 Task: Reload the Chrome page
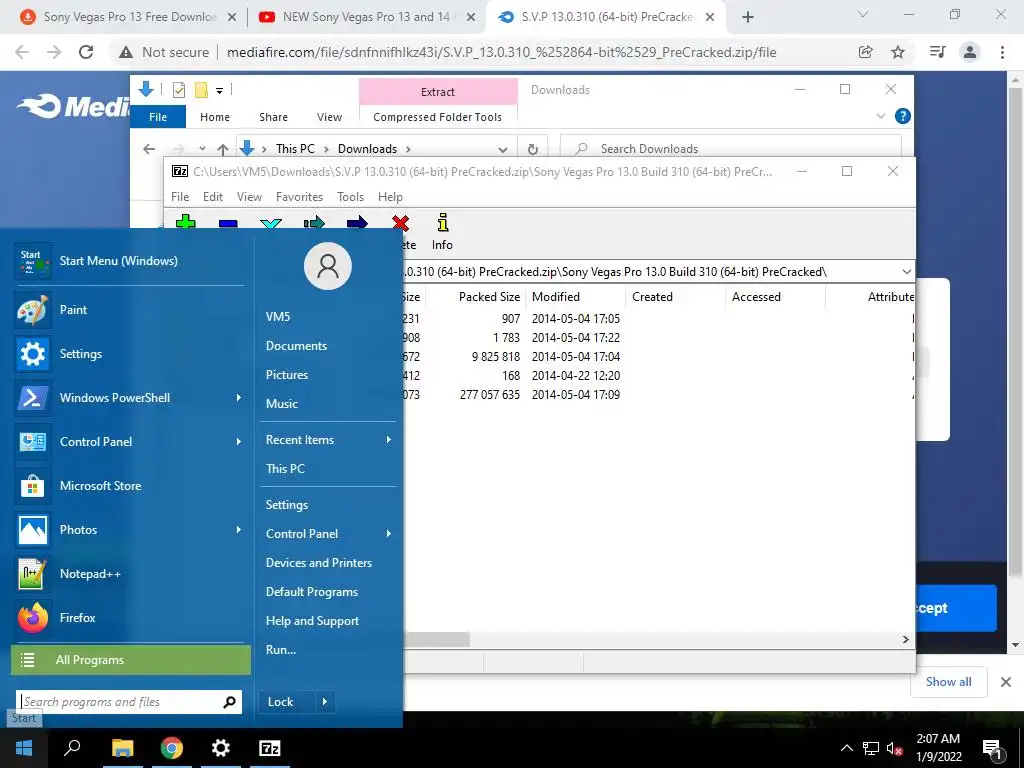coord(86,52)
